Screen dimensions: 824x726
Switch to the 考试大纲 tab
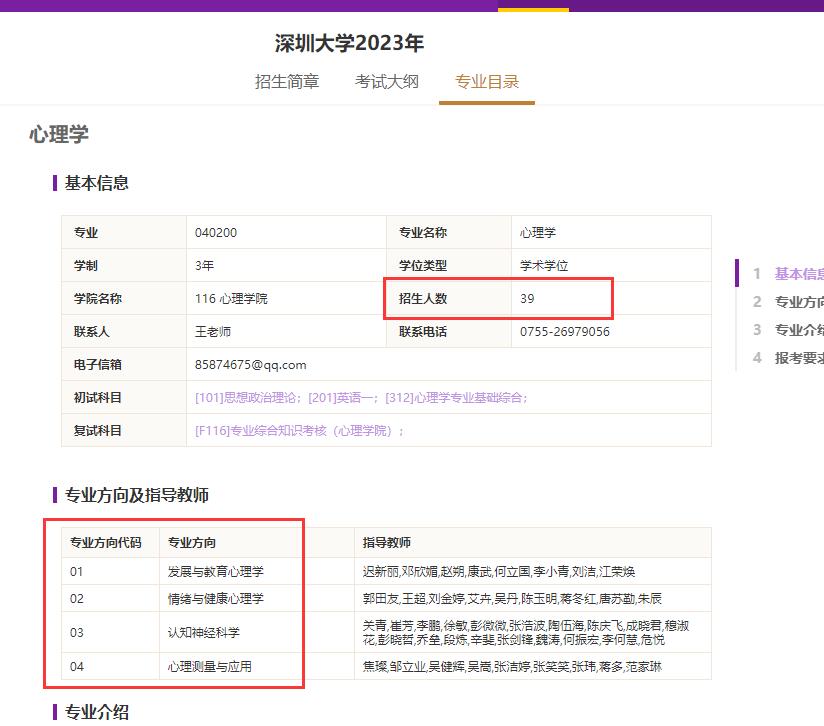(x=387, y=82)
